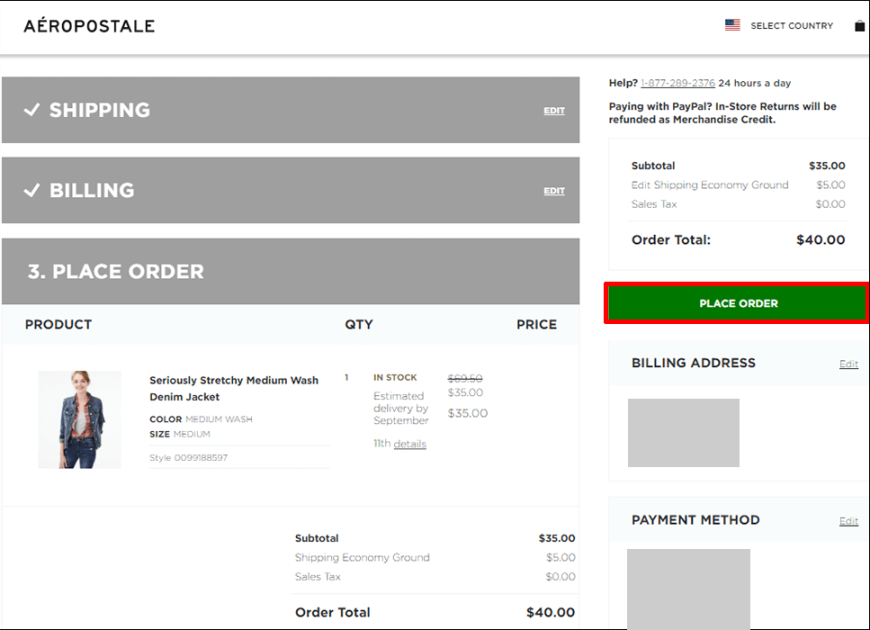Edit the Shipping section
Viewport: 870px width, 630px height.
554,110
